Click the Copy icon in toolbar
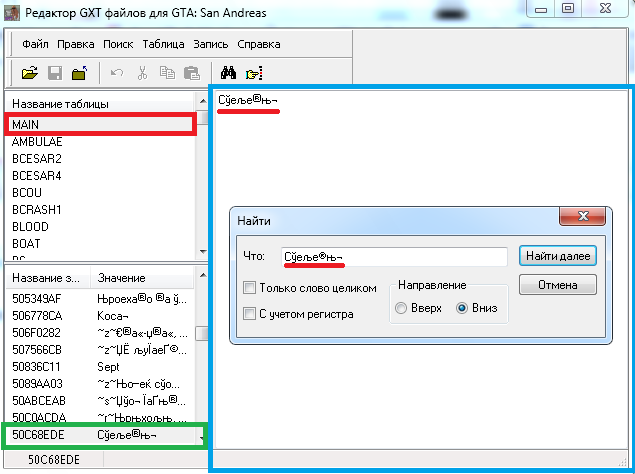Viewport: 635px width, 474px height. pos(165,72)
